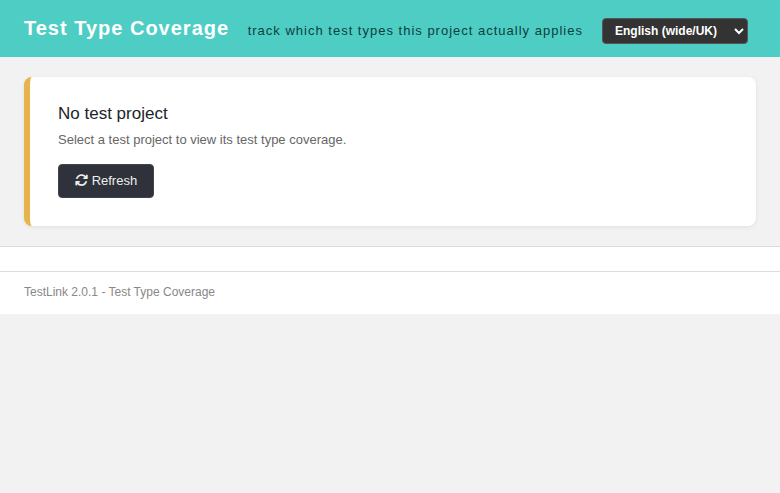Click 'Select a test project to view' message
Screen dimensions: 780x493
pyautogui.click(x=202, y=140)
